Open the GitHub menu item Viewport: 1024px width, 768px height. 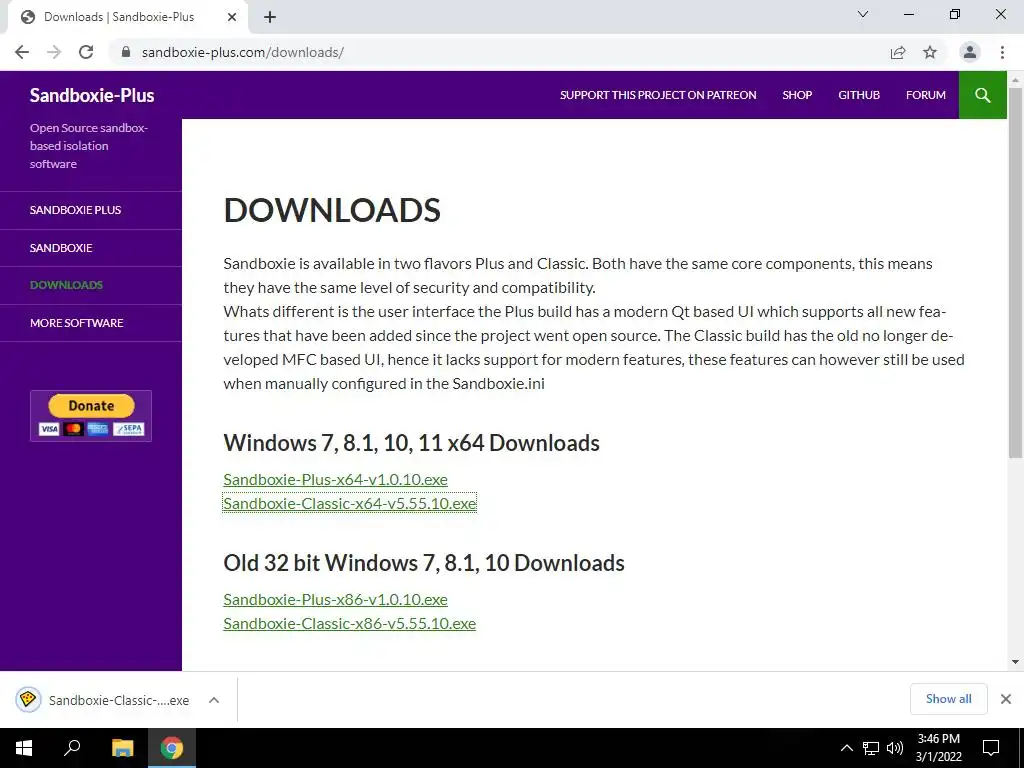click(x=859, y=95)
